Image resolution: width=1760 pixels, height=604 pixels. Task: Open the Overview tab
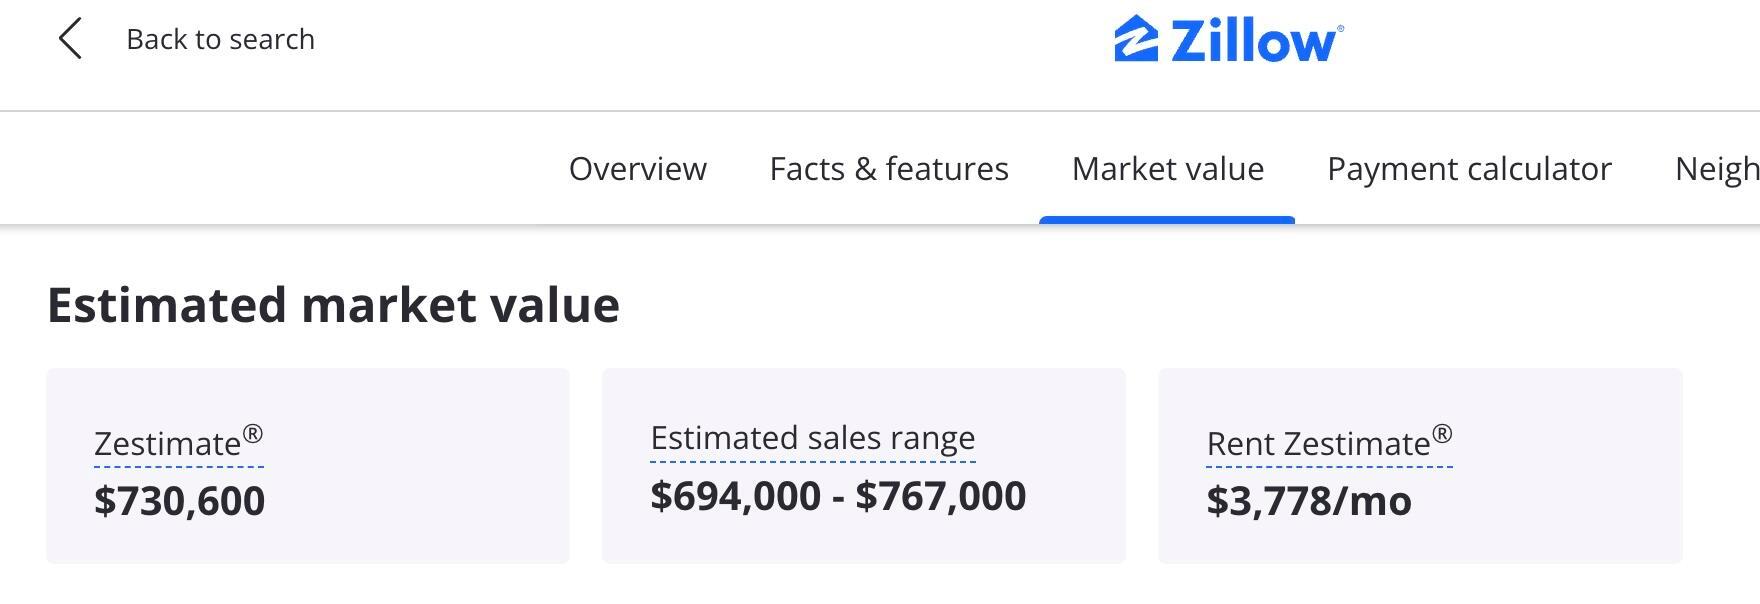pos(637,169)
